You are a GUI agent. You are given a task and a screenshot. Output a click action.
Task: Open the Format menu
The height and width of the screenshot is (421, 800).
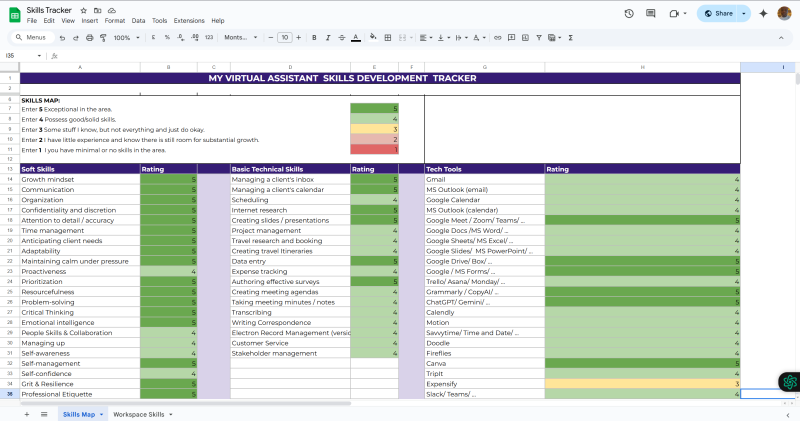[x=115, y=21]
